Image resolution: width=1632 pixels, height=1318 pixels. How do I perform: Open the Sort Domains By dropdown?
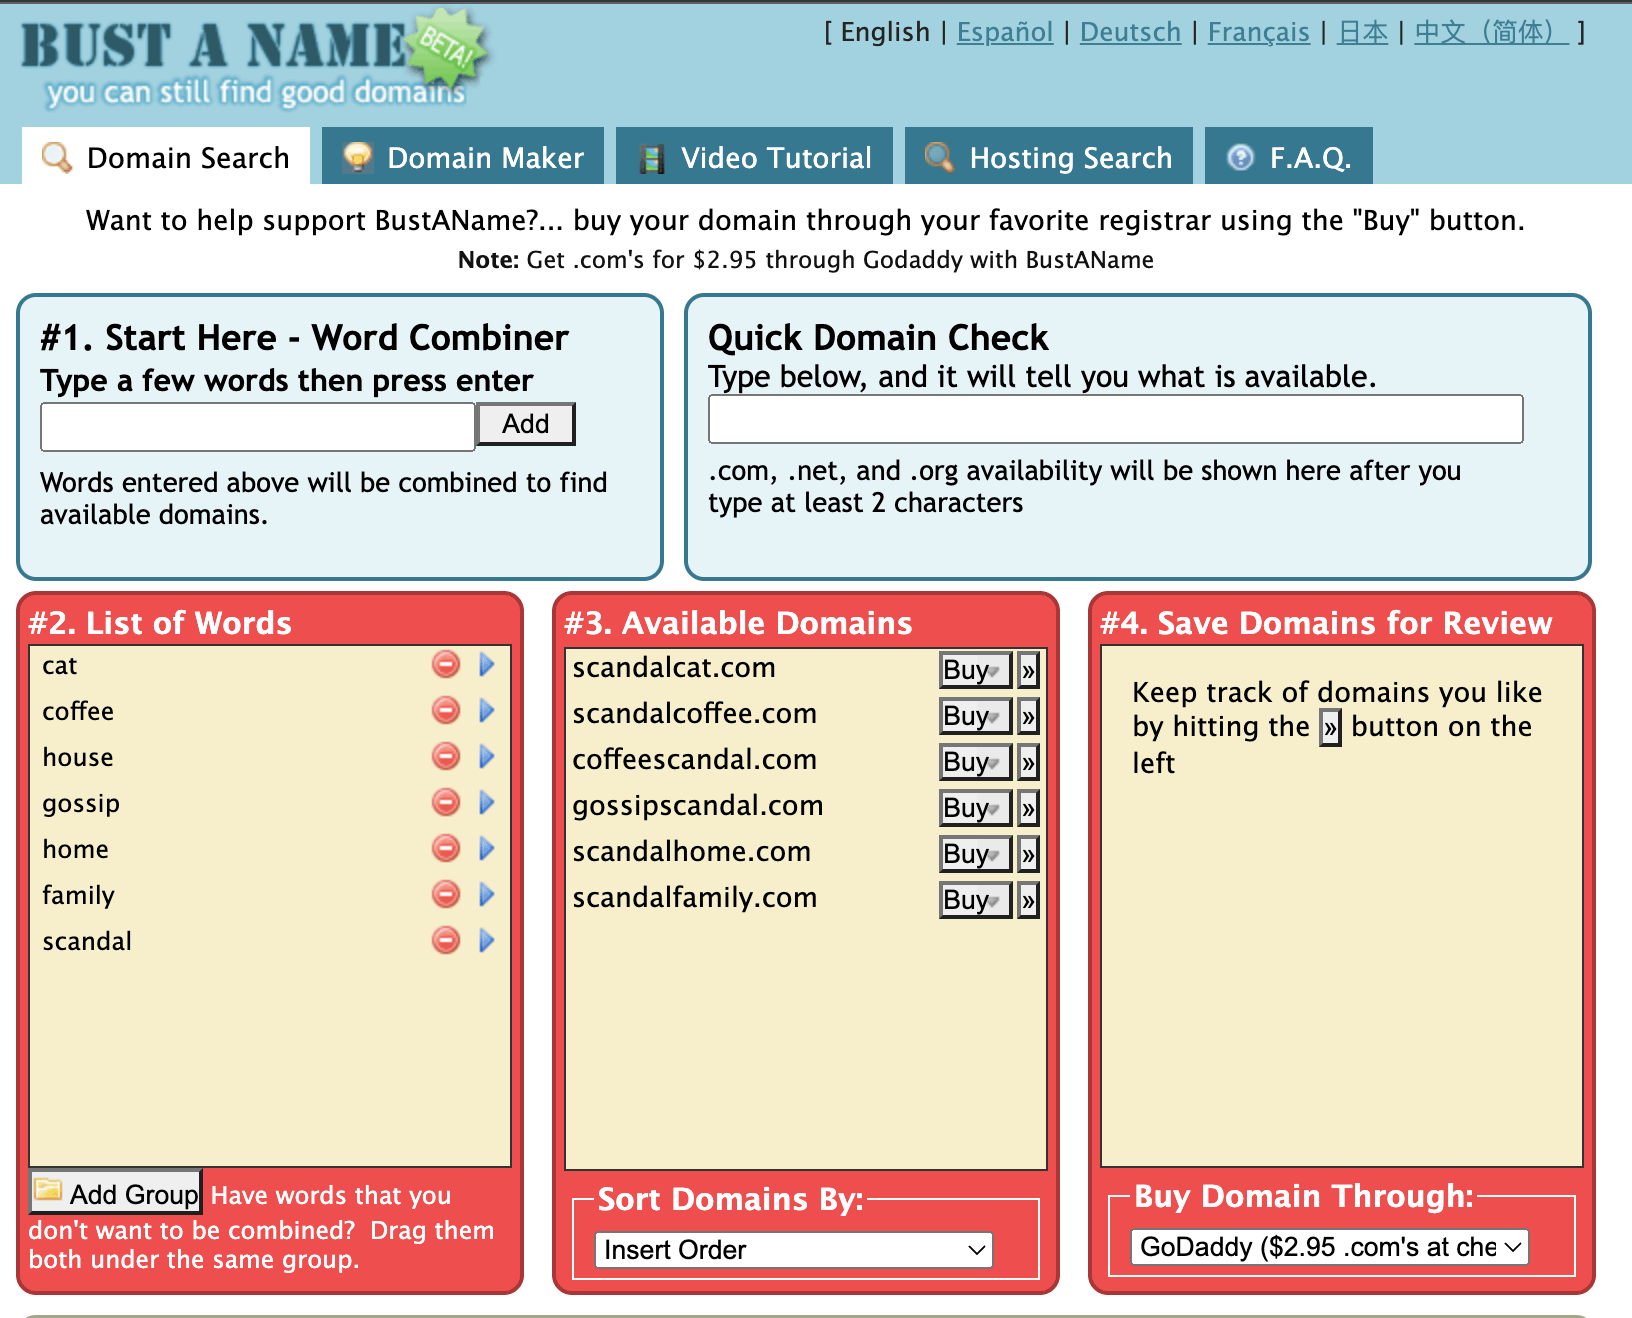click(794, 1250)
